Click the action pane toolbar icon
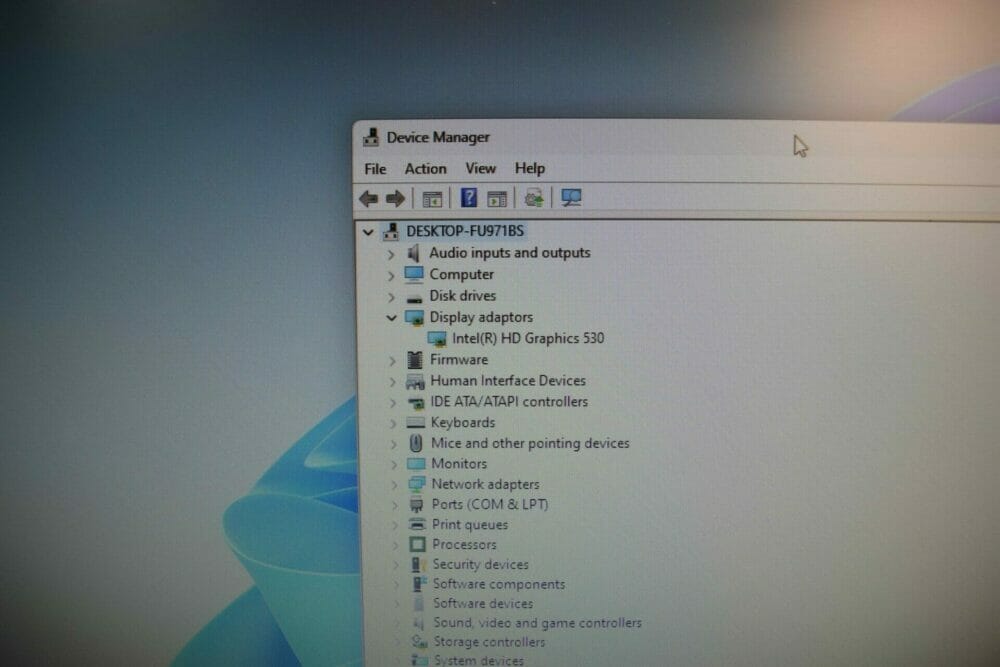The height and width of the screenshot is (667, 1000). tap(497, 199)
